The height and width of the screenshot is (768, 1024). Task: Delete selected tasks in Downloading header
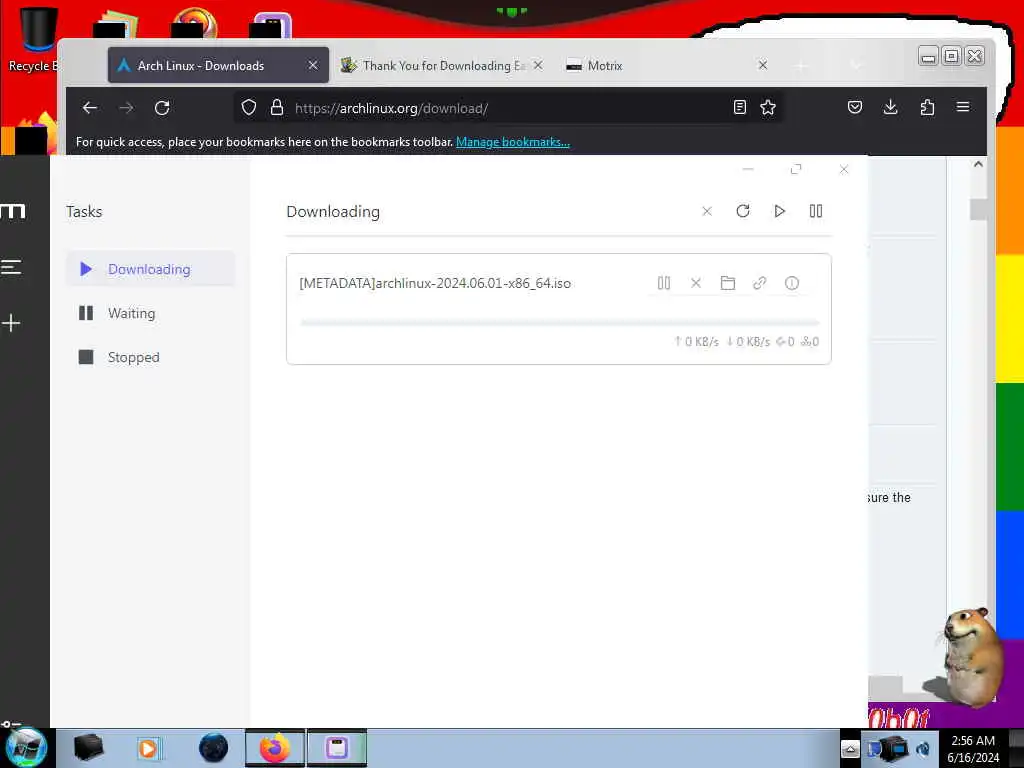click(707, 211)
